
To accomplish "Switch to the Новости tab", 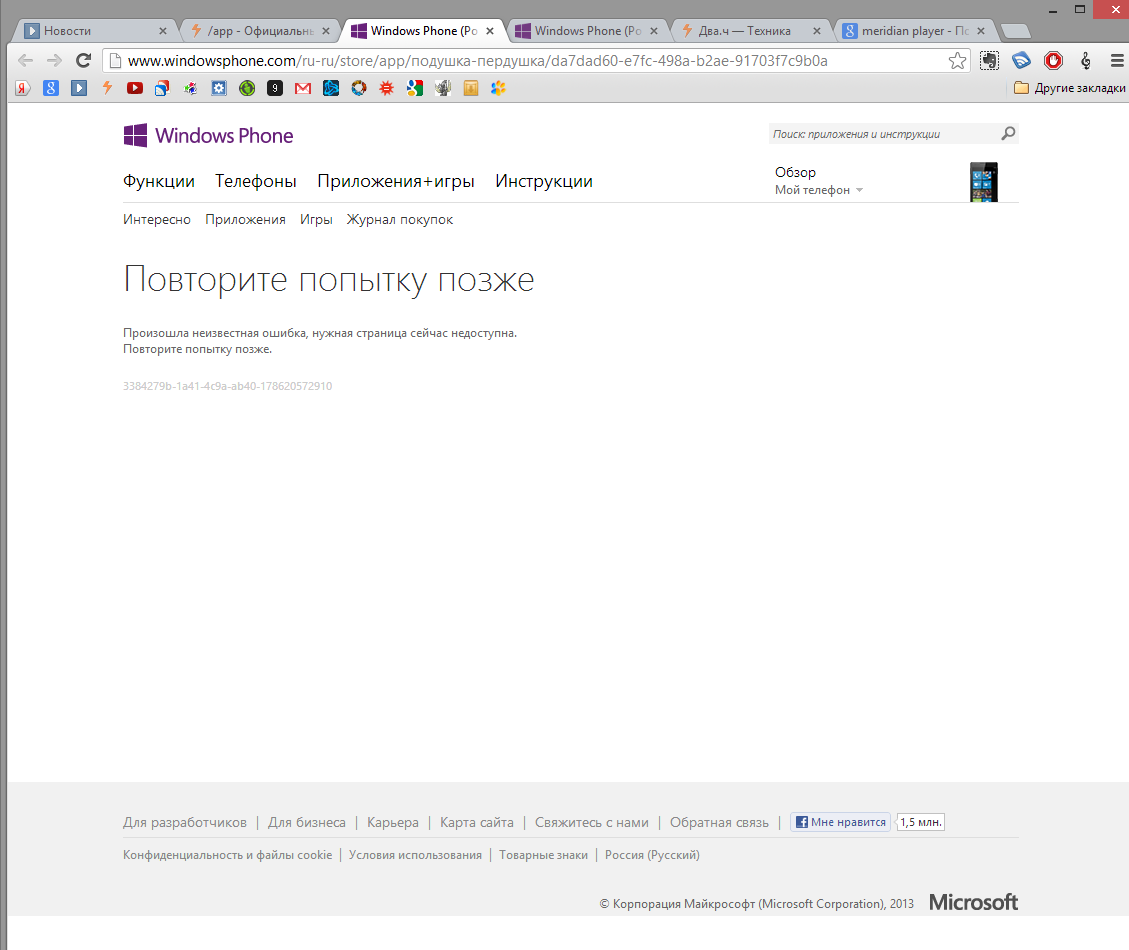I will [94, 31].
